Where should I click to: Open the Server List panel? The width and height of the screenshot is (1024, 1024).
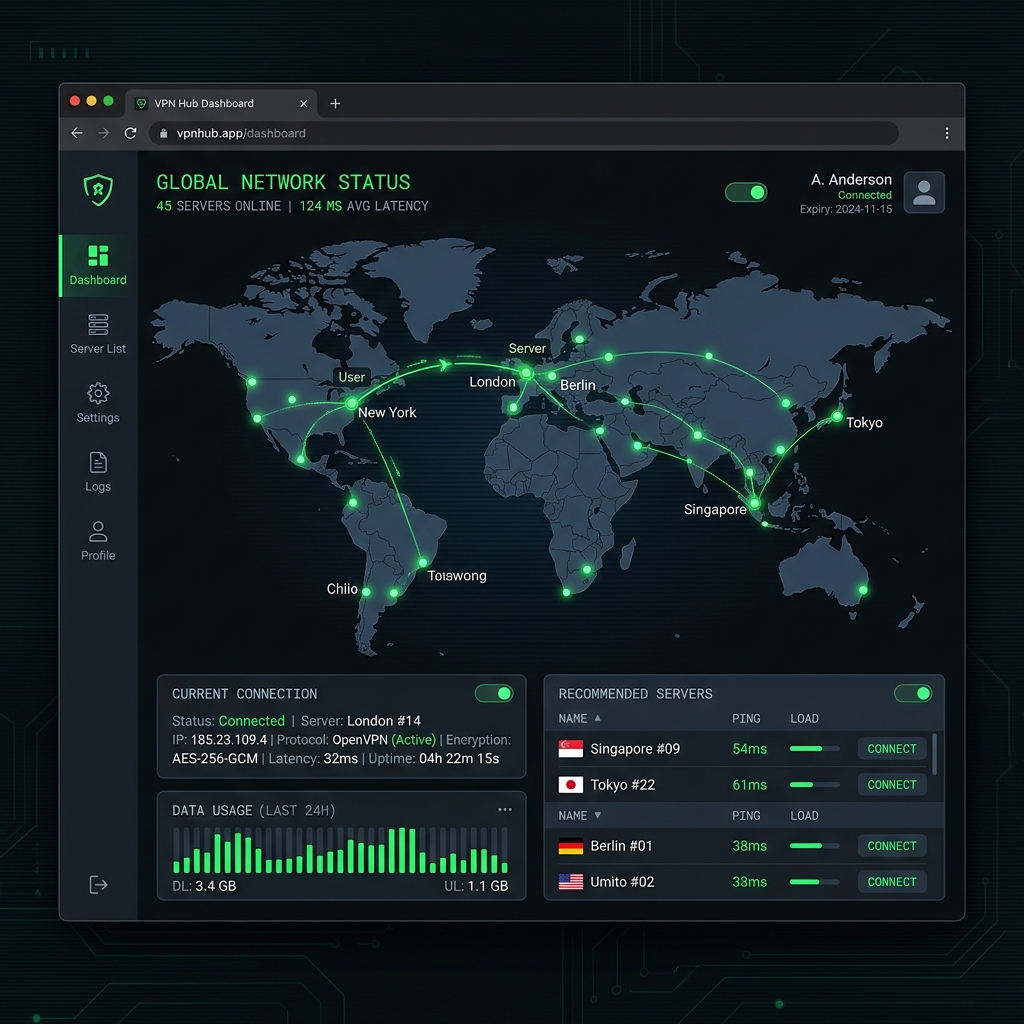tap(97, 335)
